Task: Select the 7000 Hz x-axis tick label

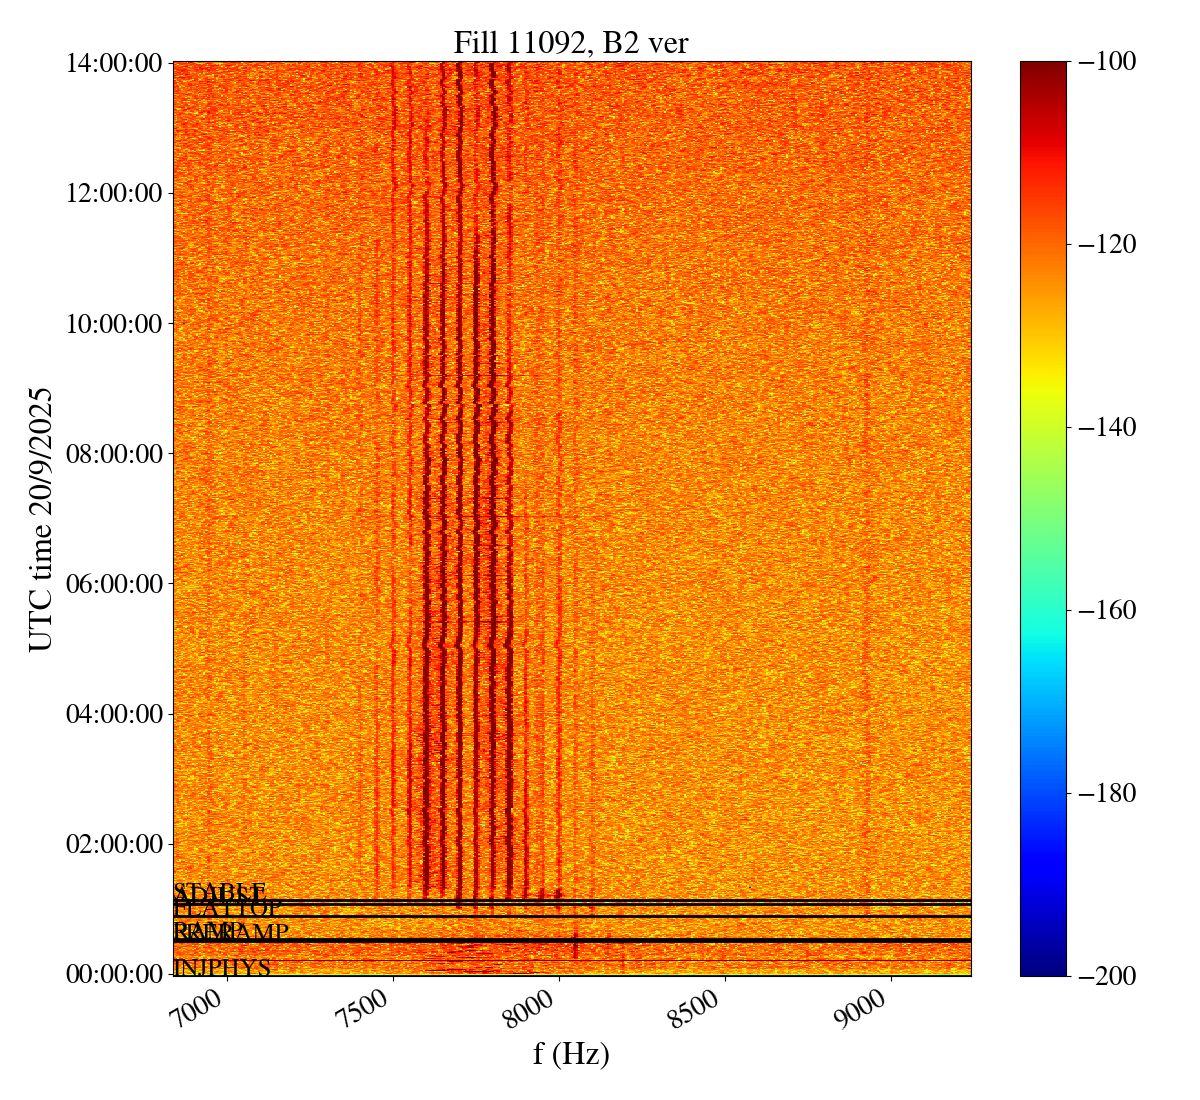Action: 207,1009
